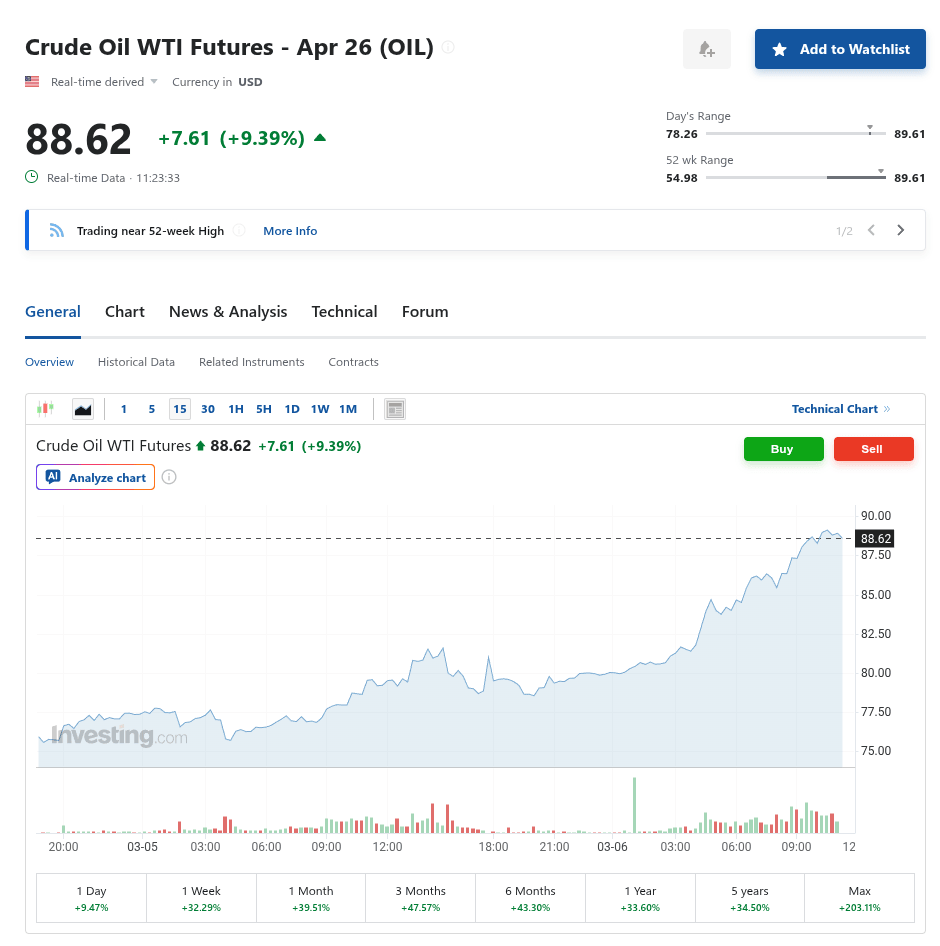Click the real-time clock icon
This screenshot has height=946, width=940.
point(31,177)
